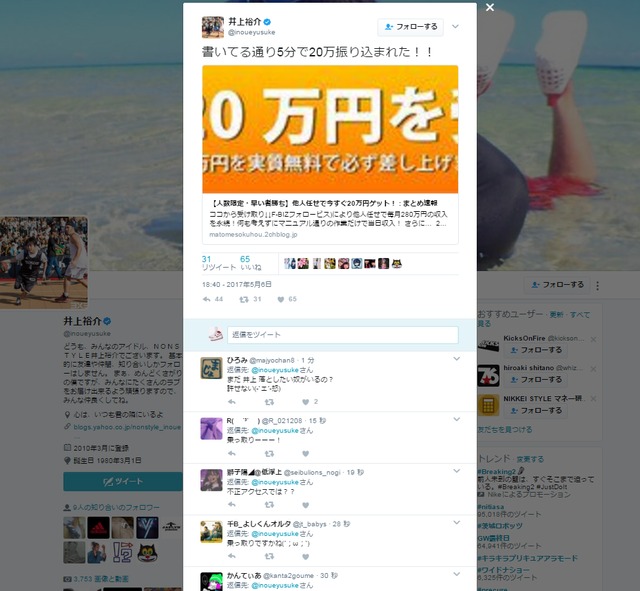Open the three-dot profile menu in the background
The width and height of the screenshot is (640, 591).
tap(598, 286)
